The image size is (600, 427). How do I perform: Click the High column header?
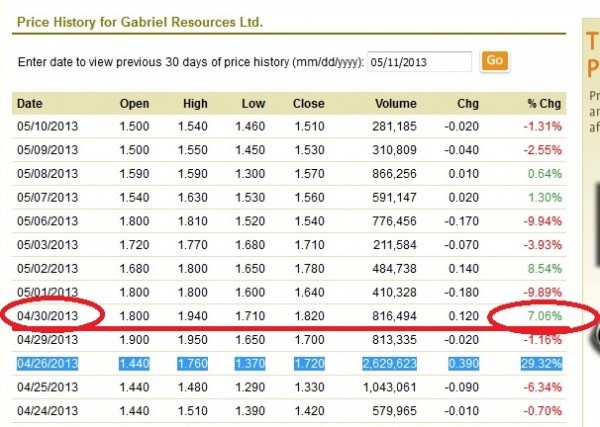coord(196,104)
